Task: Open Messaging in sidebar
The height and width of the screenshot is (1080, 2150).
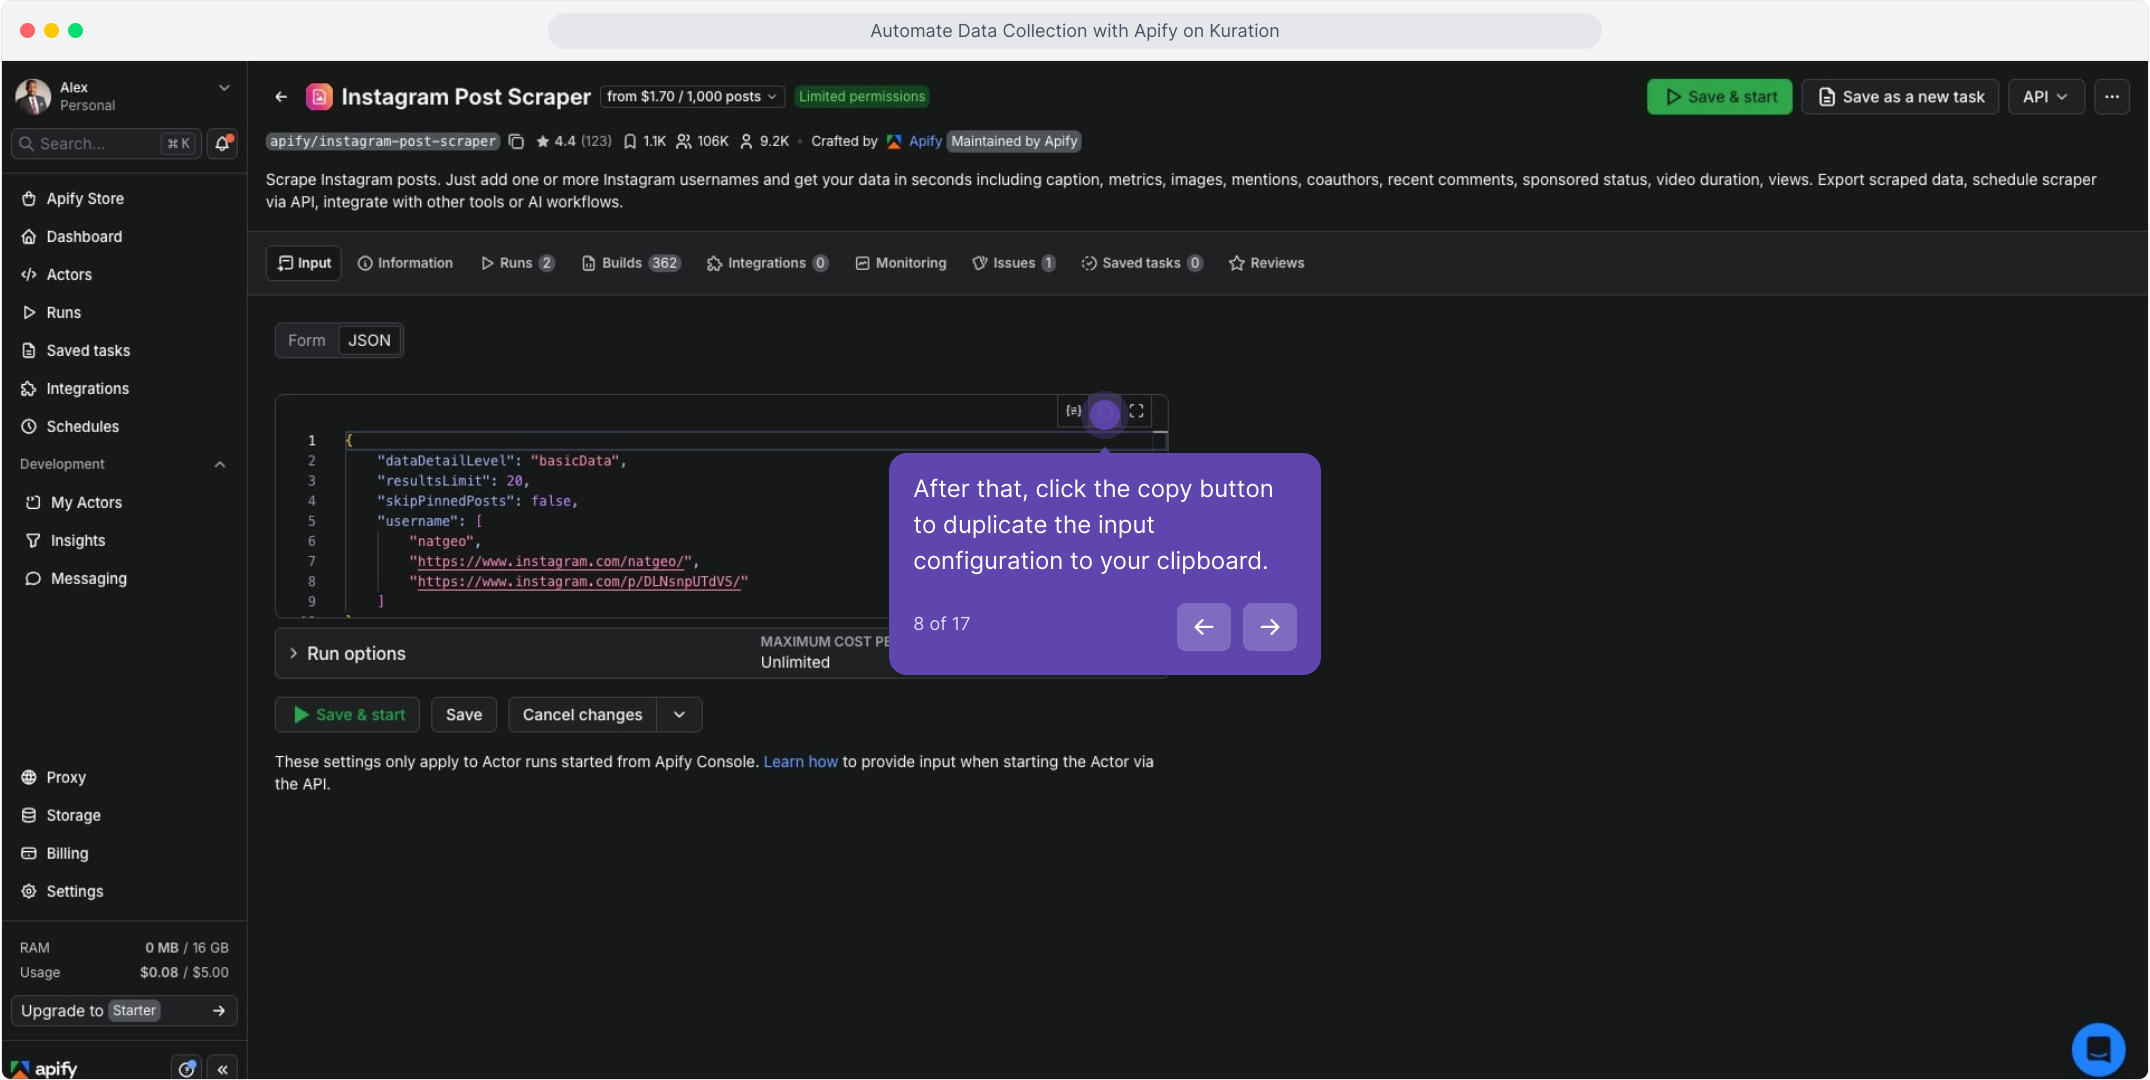Action: click(x=124, y=579)
